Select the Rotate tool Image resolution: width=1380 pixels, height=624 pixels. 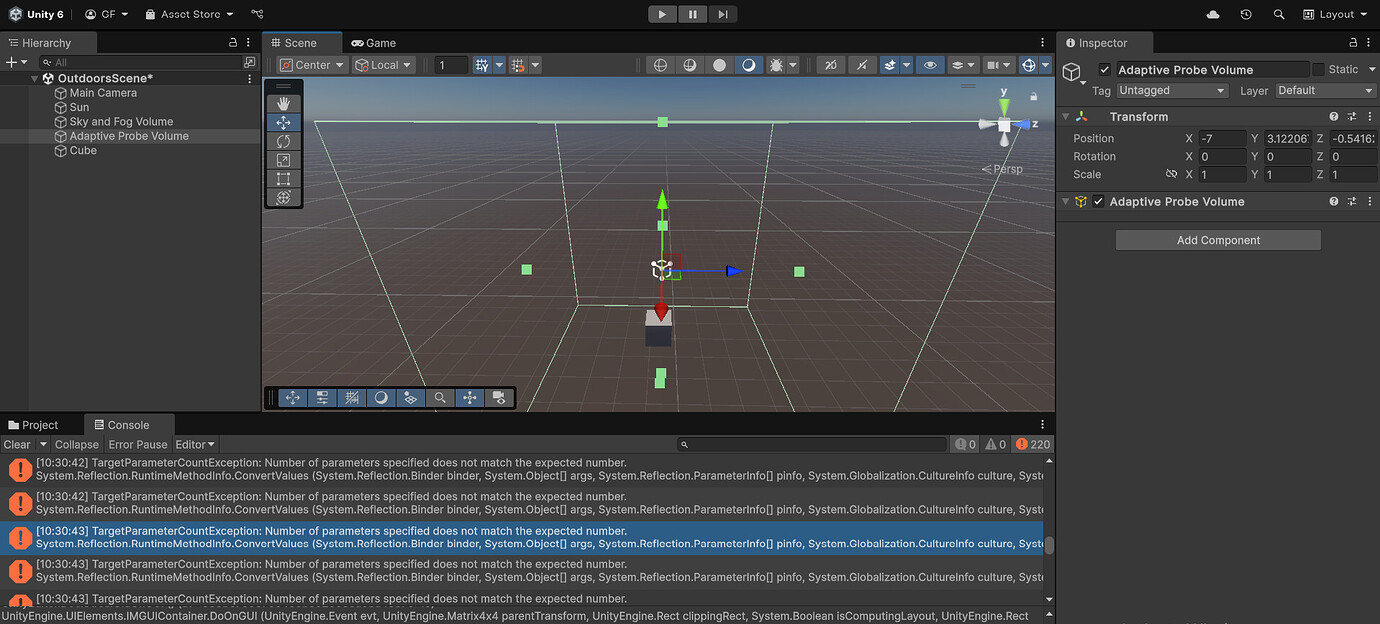pos(283,141)
